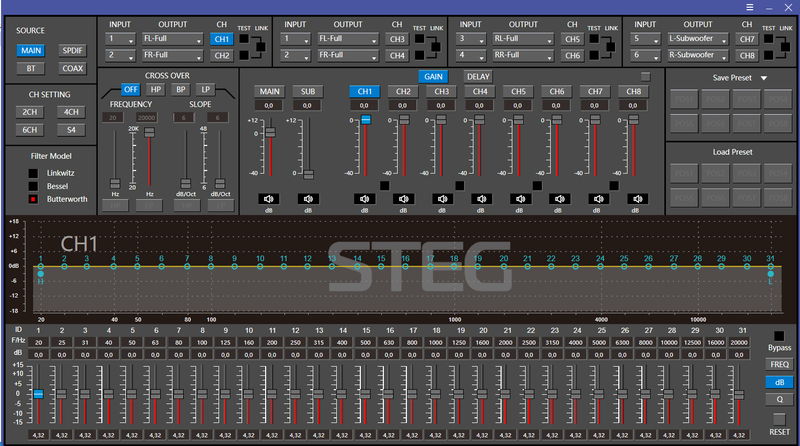Click the EQ band 1 slider handle

(x=38, y=394)
